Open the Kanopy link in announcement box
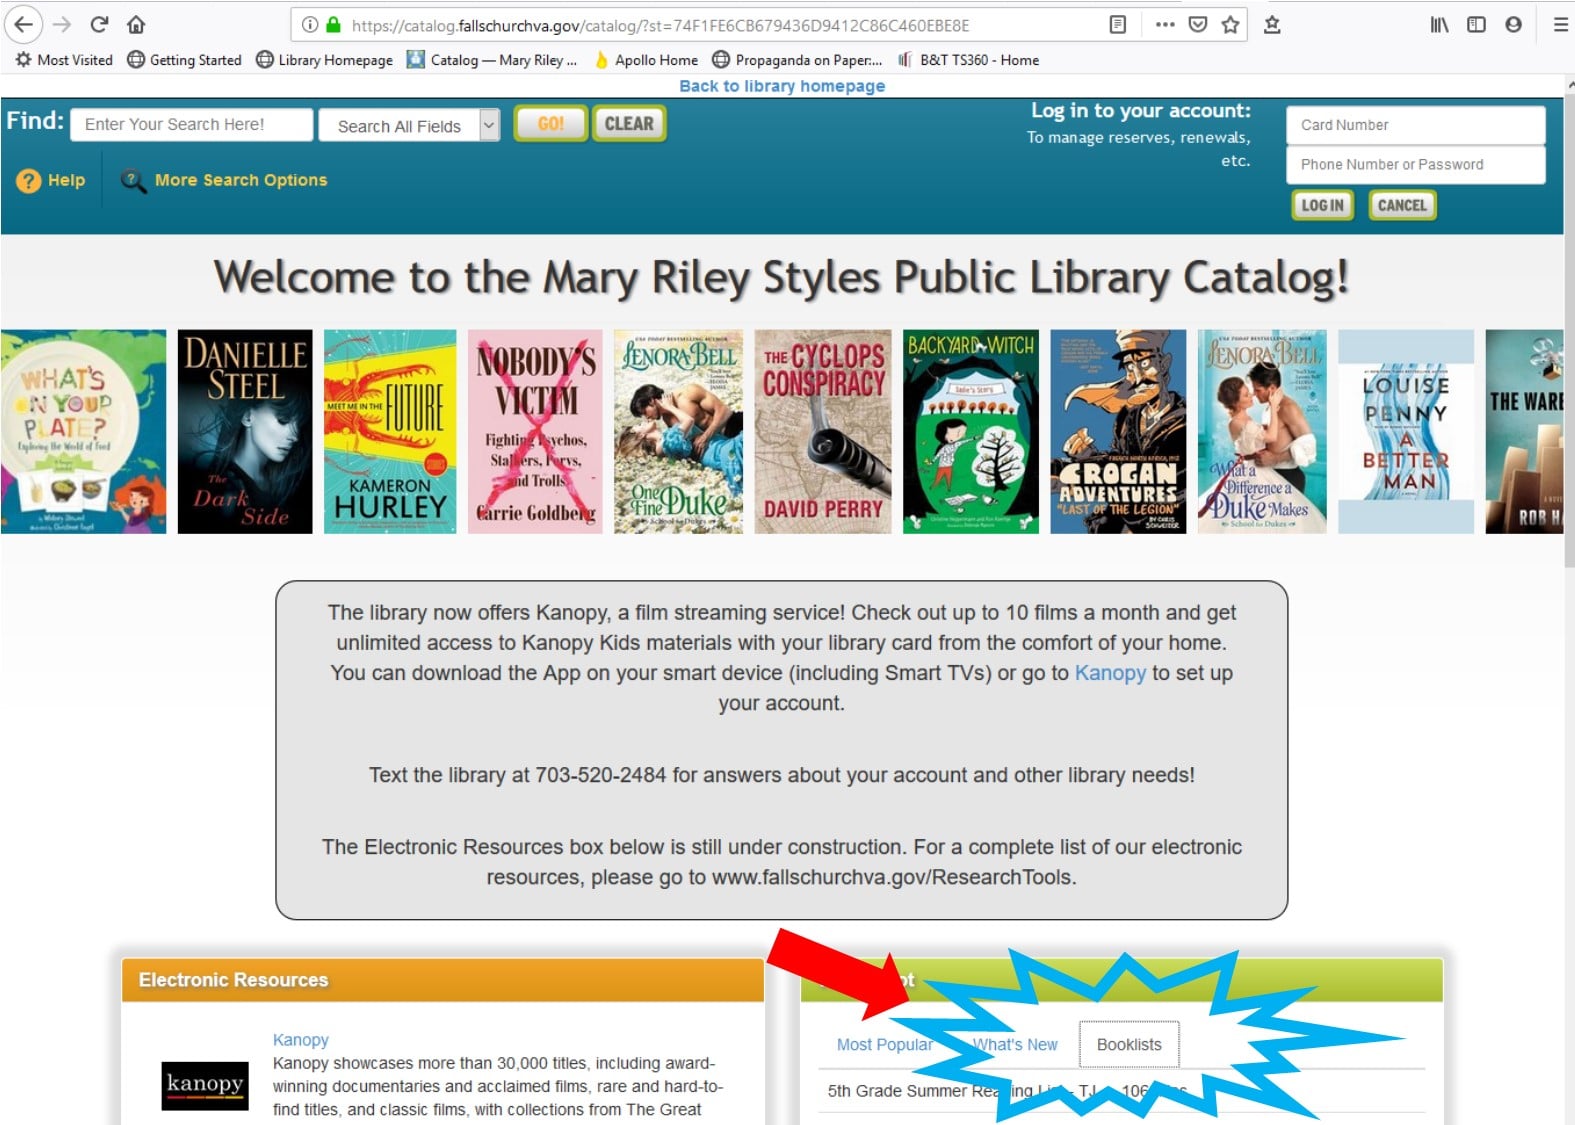This screenshot has height=1125, width=1575. pyautogui.click(x=1110, y=673)
